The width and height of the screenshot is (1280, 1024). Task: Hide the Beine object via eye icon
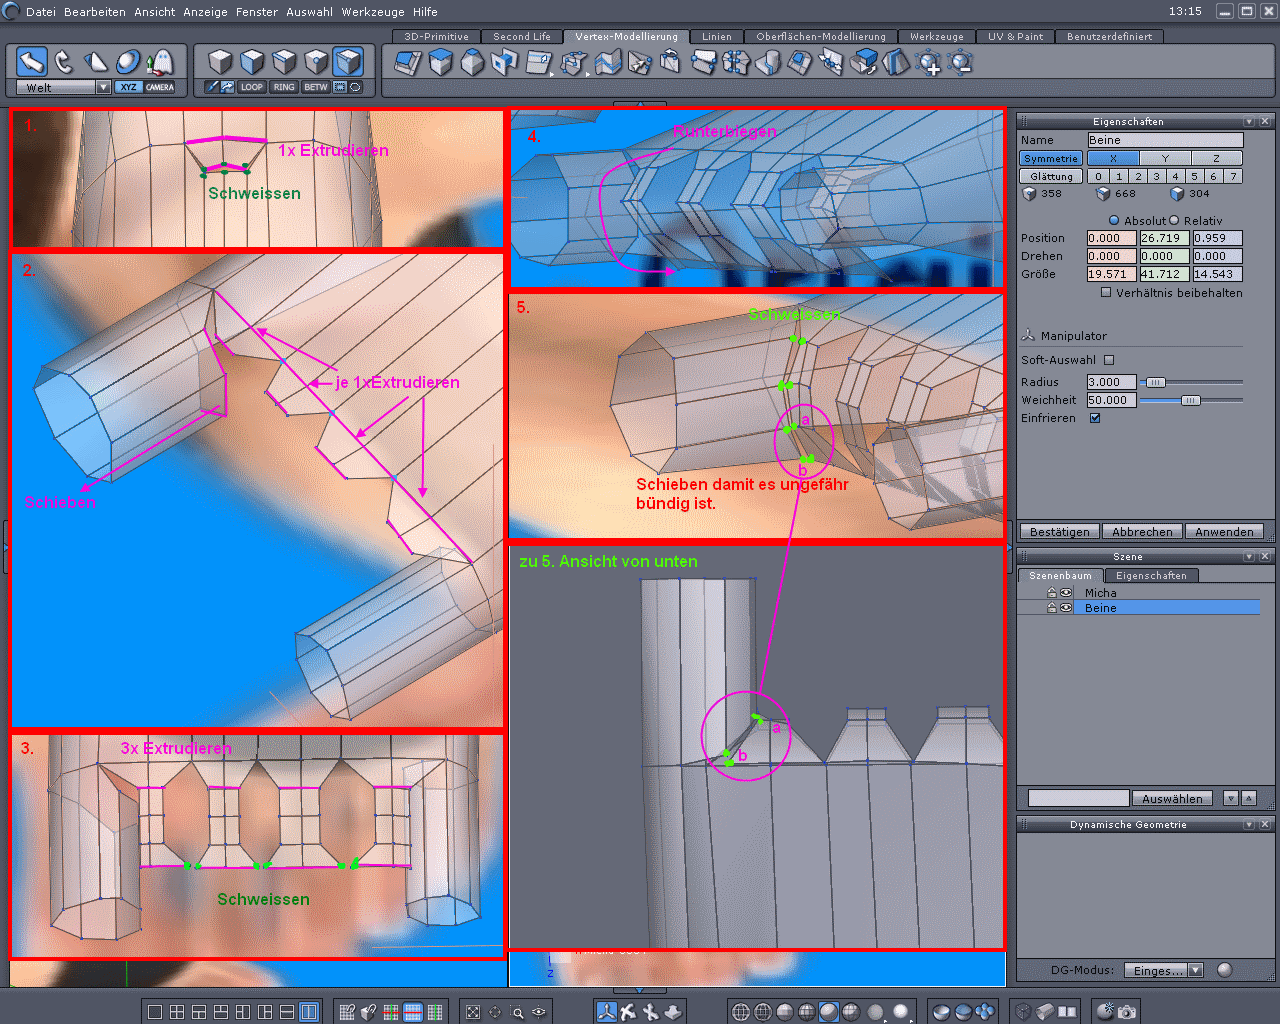point(1066,608)
